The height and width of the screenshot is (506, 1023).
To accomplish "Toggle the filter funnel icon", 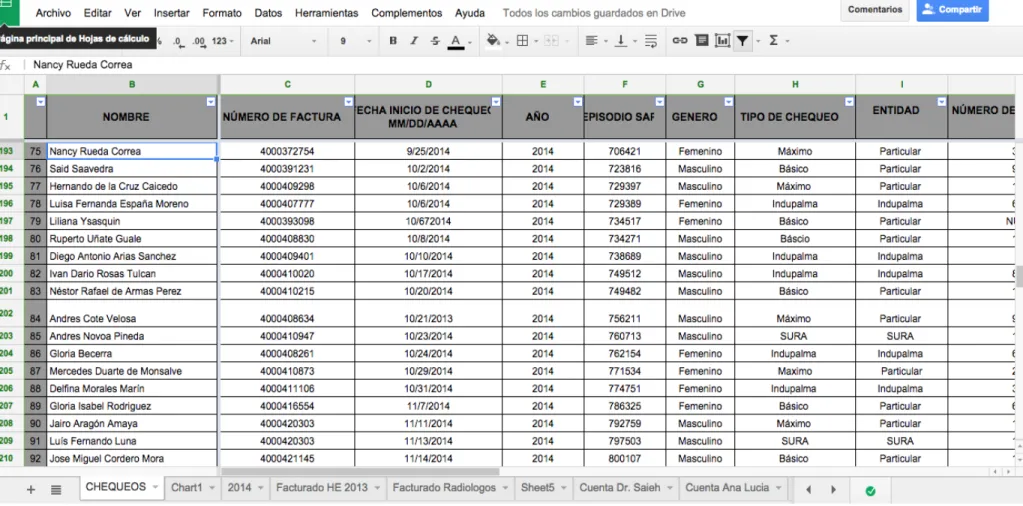I will click(x=742, y=40).
